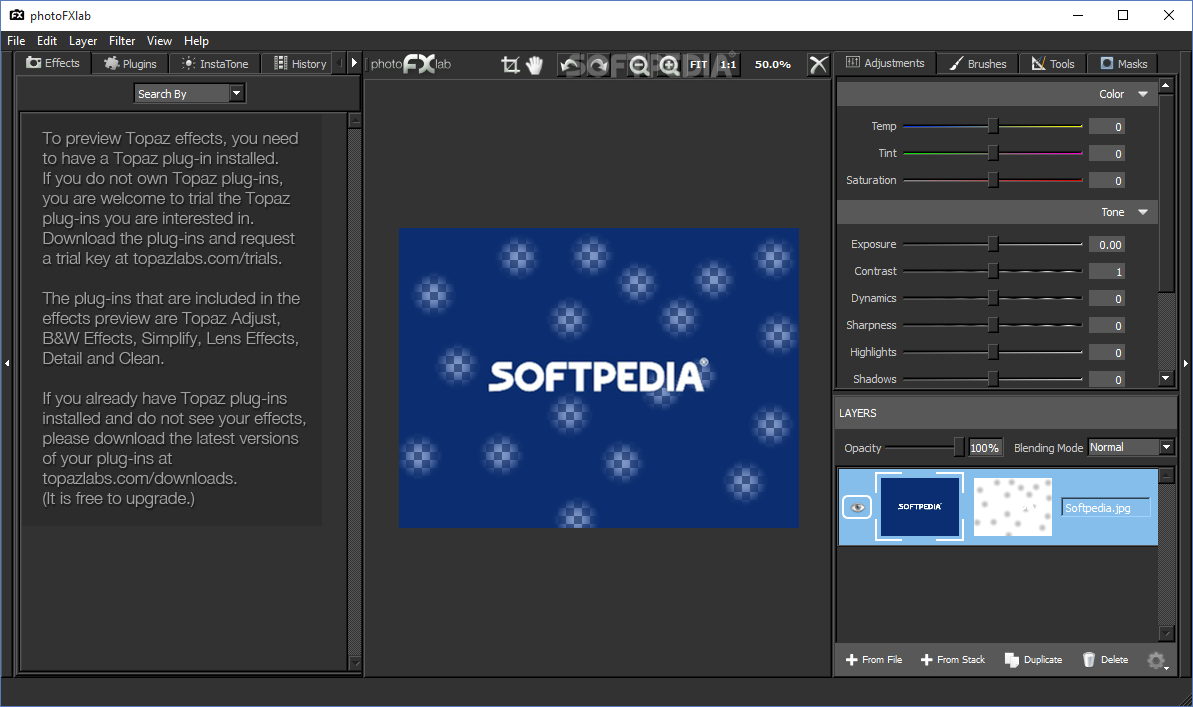The image size is (1193, 707).
Task: Collapse the Color section arrow
Action: (1143, 94)
